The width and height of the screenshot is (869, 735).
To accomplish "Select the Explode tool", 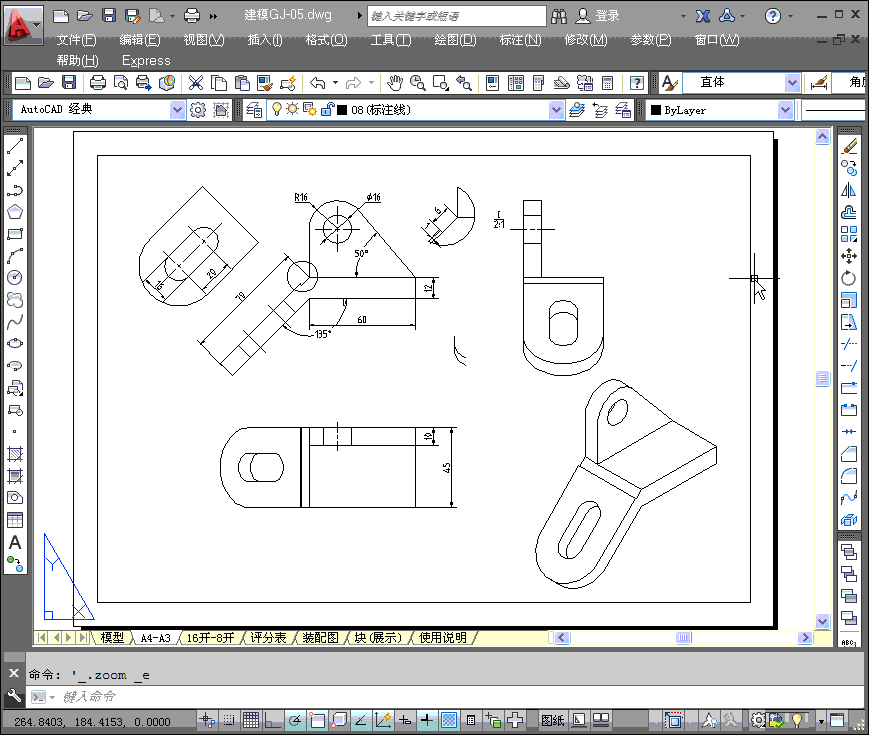I will (848, 520).
